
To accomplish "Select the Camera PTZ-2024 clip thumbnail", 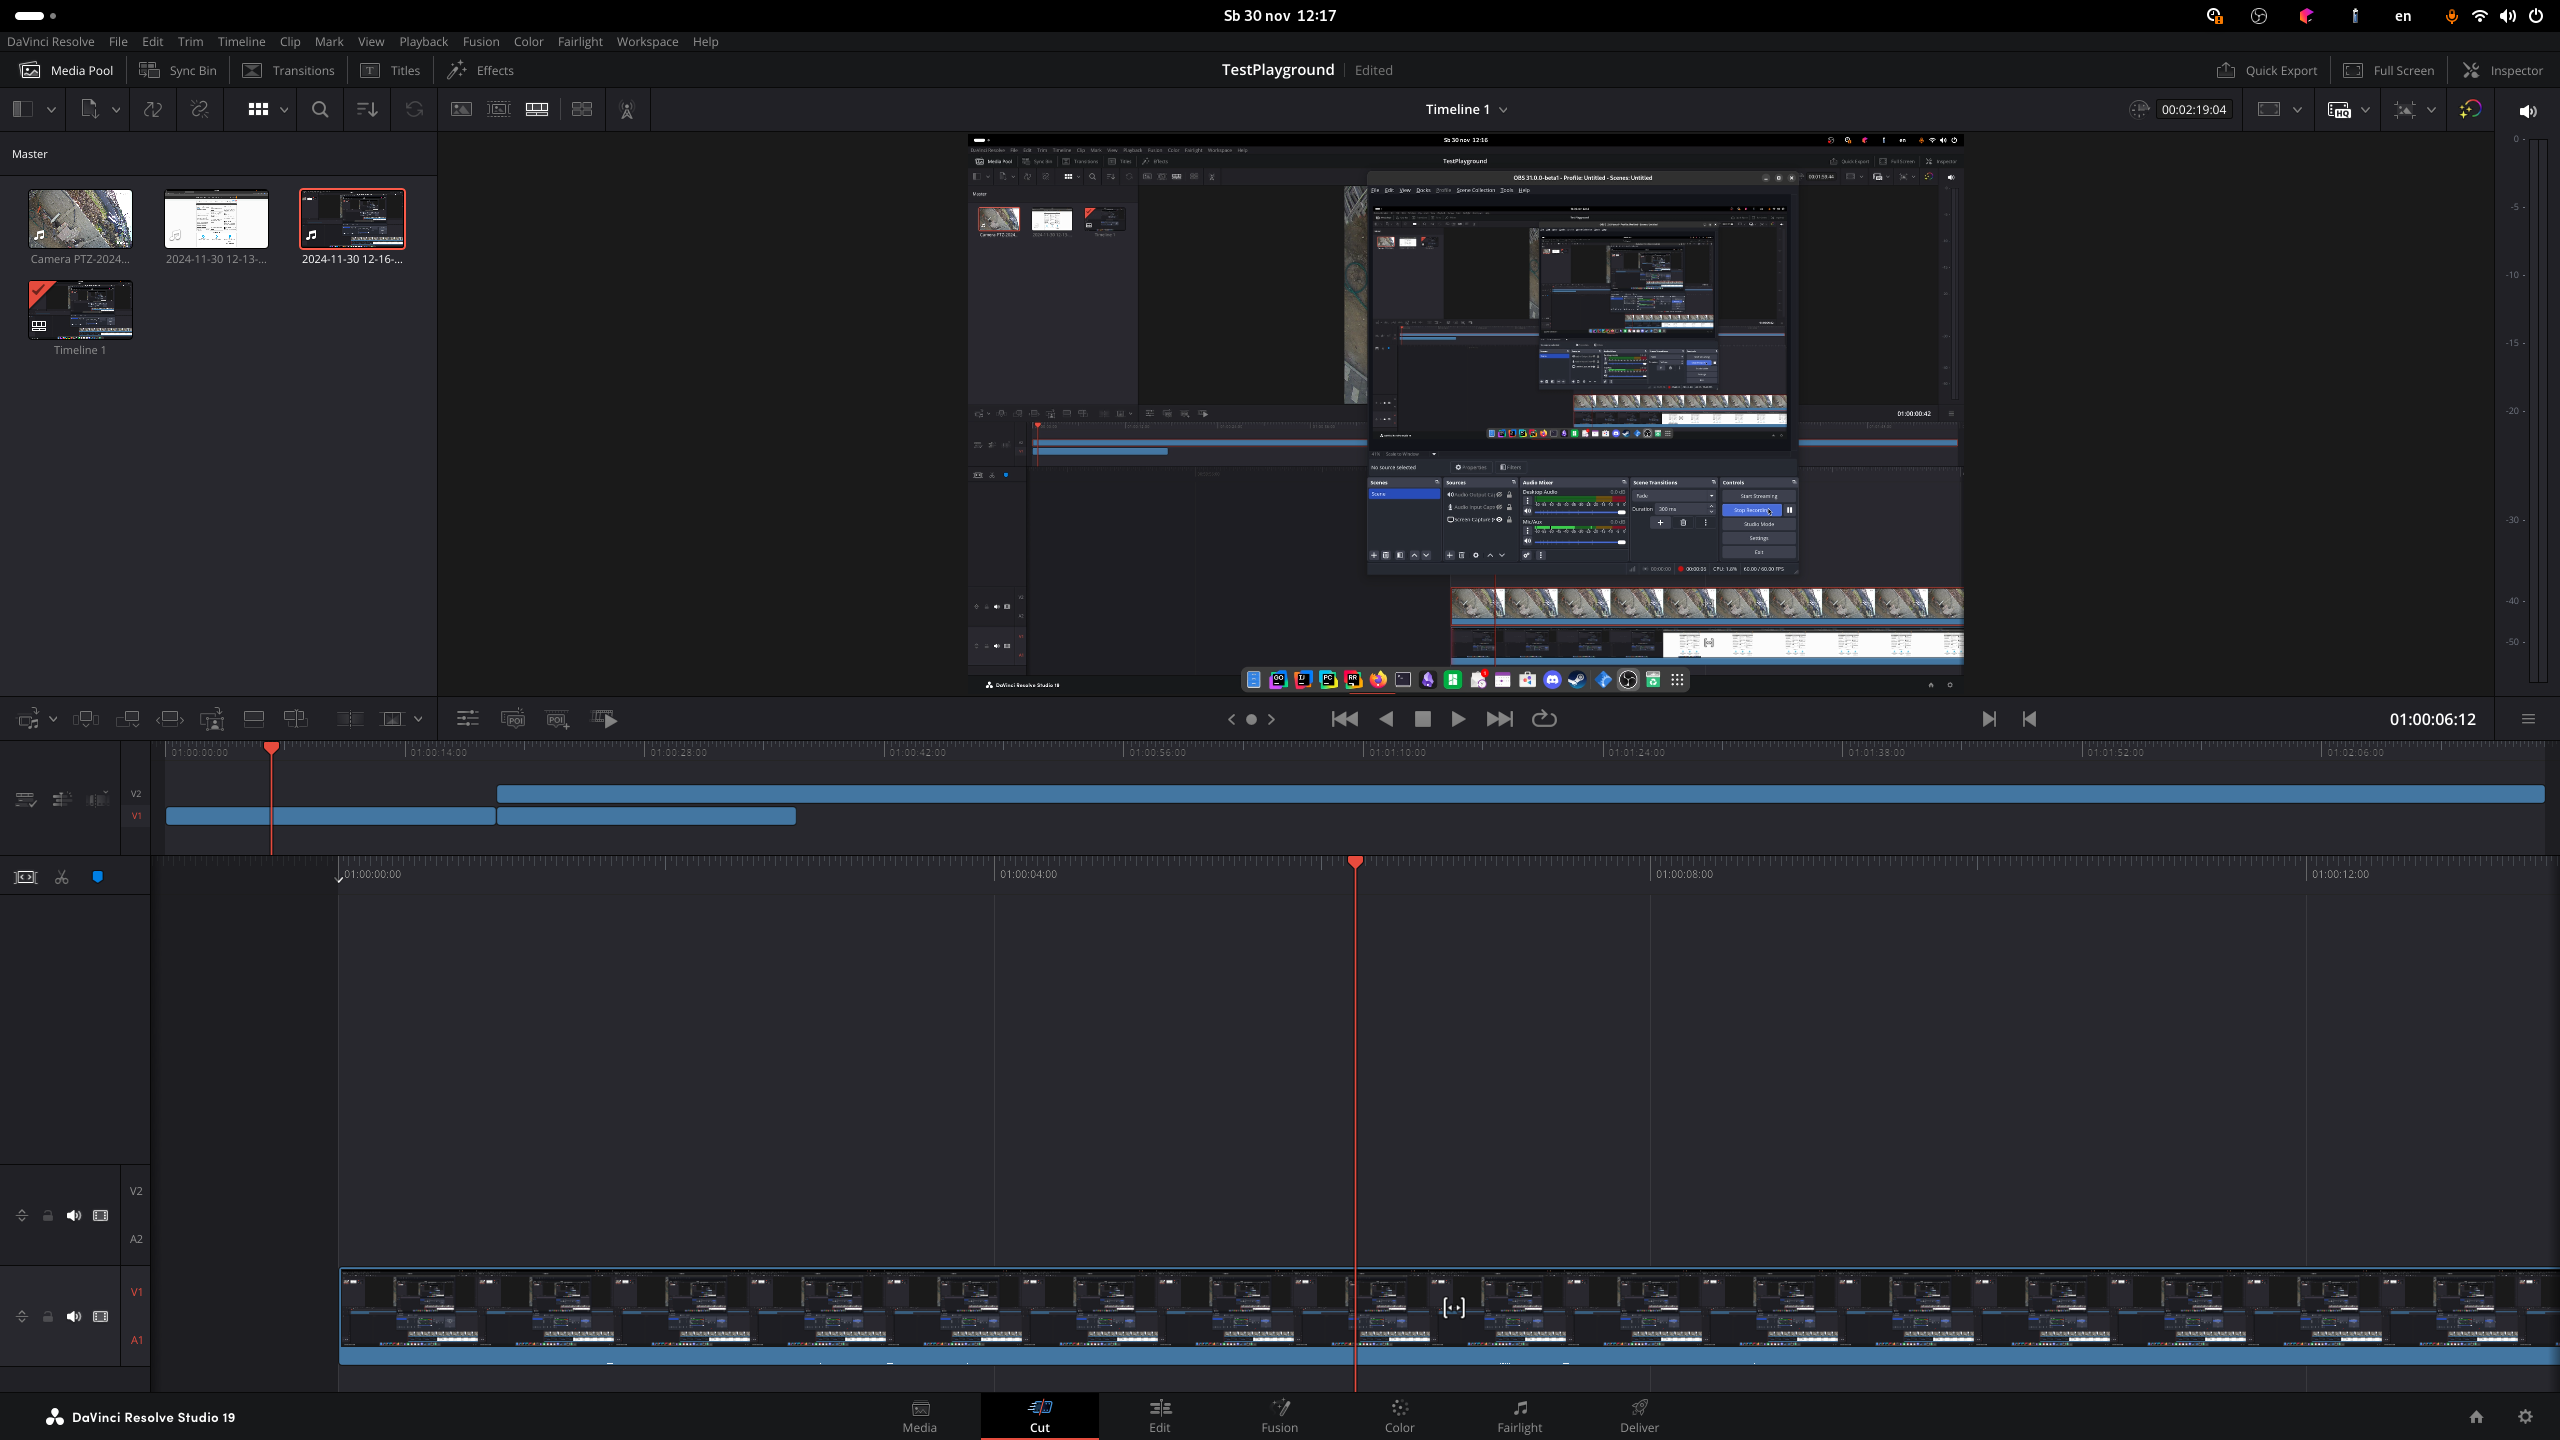I will pos(80,218).
